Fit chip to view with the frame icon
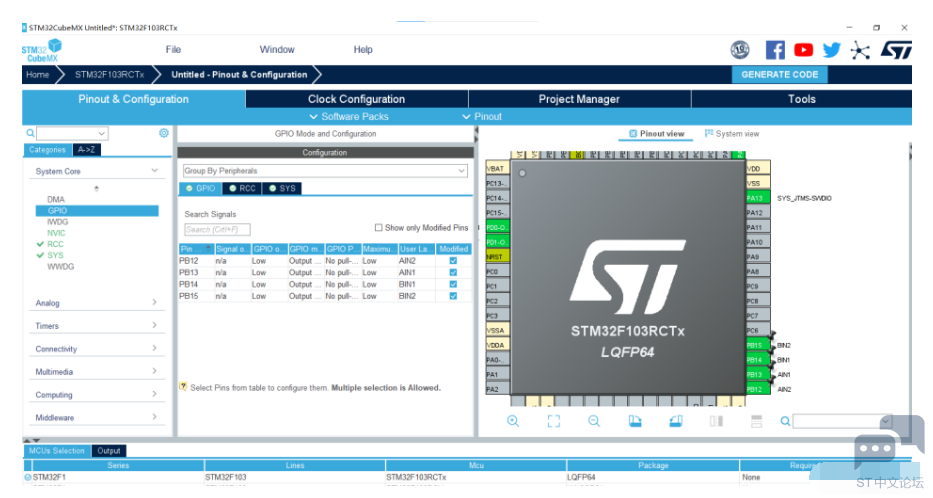Screen dimensions: 933x498 553,421
